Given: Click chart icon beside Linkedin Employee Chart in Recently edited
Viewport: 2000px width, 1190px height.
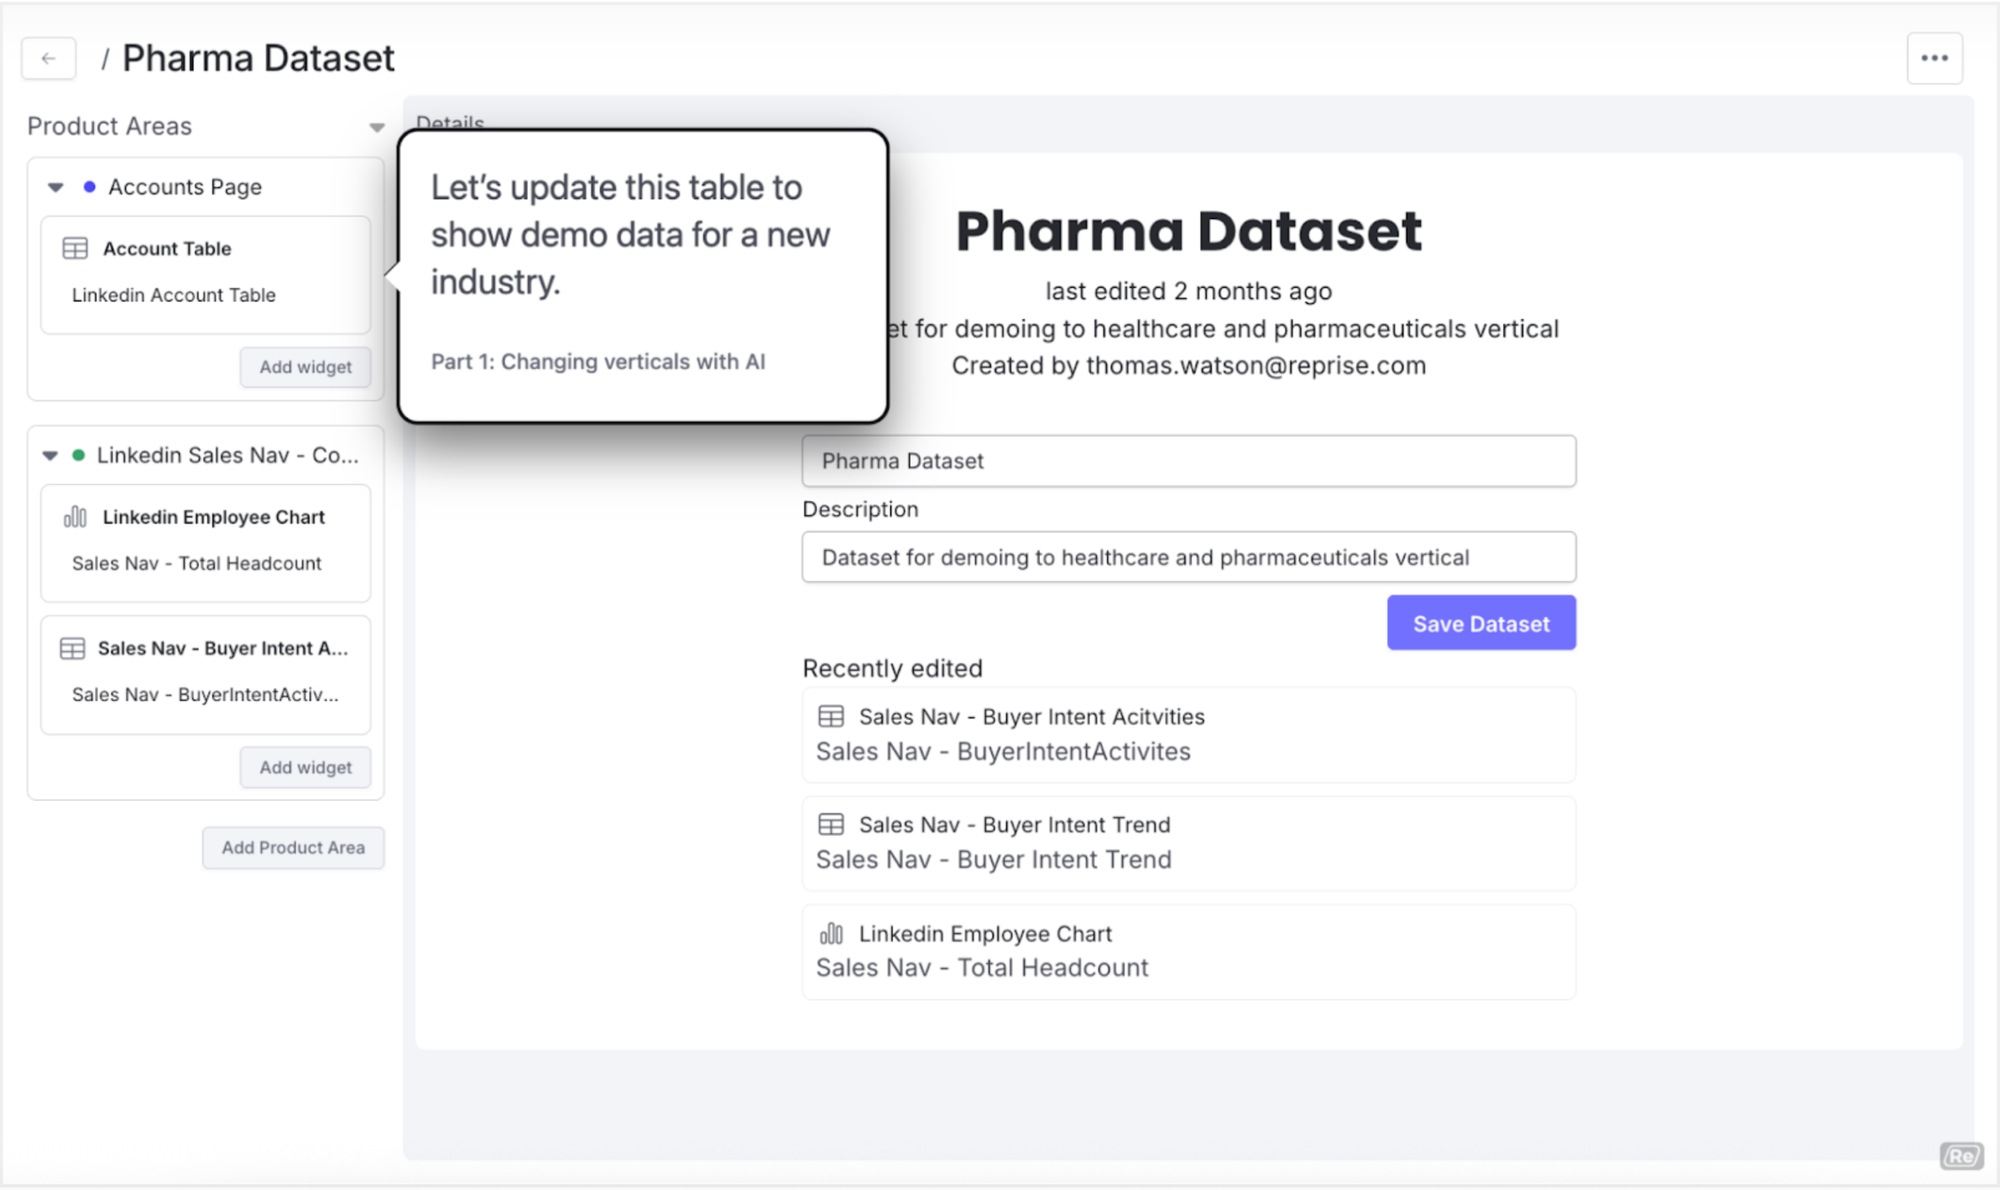Looking at the screenshot, I should pos(831,933).
